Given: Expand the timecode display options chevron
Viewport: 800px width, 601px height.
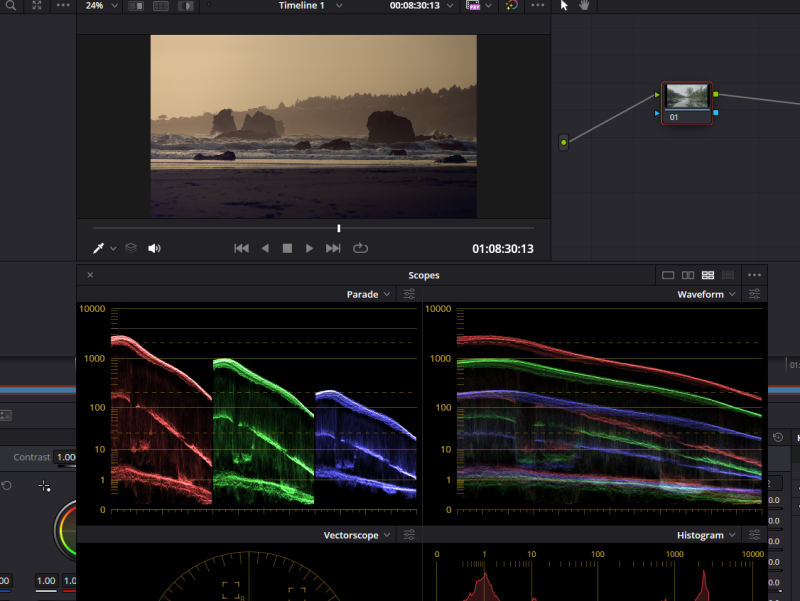Looking at the screenshot, I should (449, 6).
